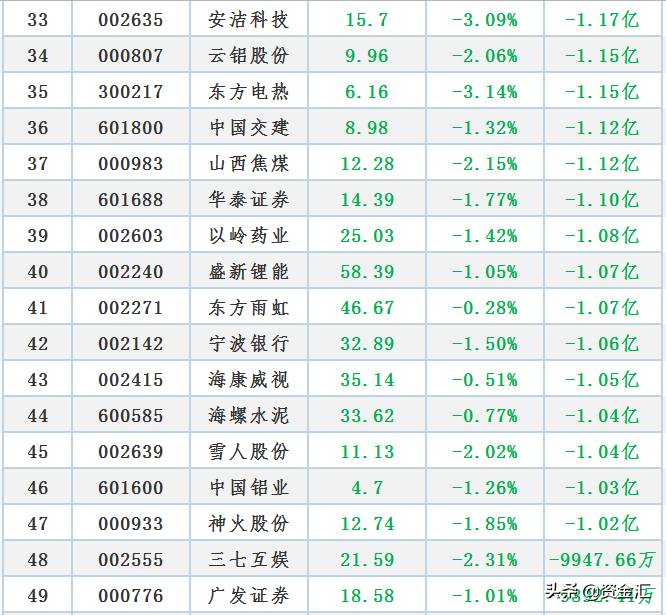This screenshot has width=666, height=615.
Task: Select stock code 000983
Action: (131, 164)
